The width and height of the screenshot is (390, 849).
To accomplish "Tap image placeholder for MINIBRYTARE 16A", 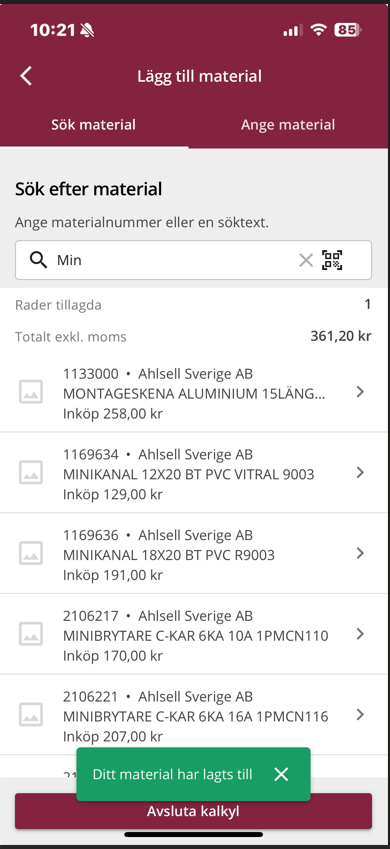I will [x=31, y=714].
